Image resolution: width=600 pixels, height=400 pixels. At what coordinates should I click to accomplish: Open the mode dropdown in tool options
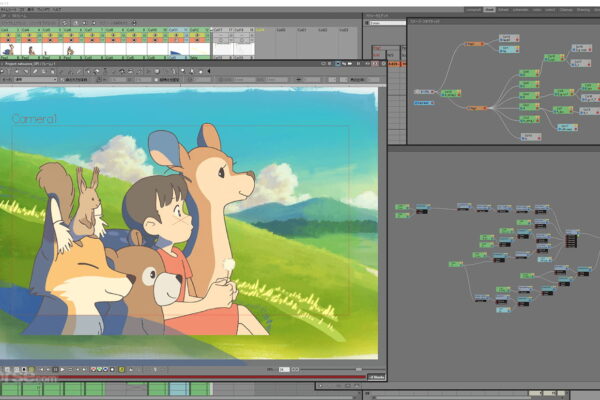pos(36,79)
